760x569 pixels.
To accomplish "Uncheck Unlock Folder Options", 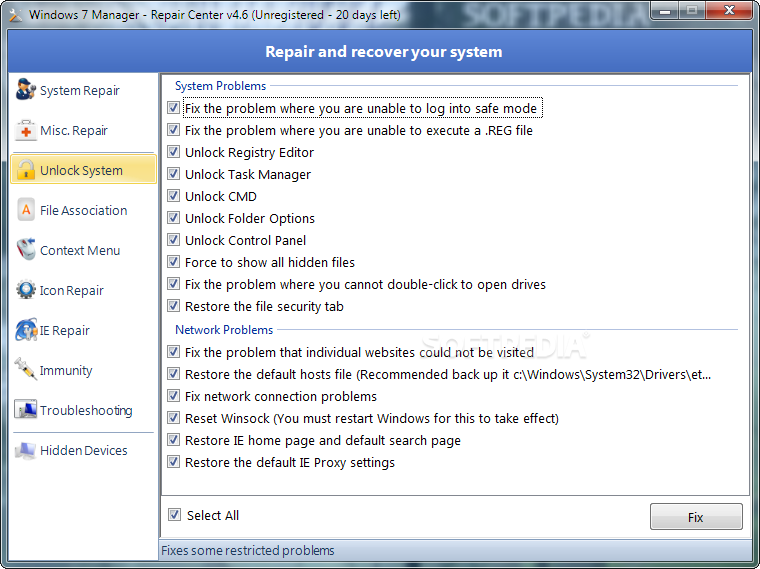I will point(173,218).
